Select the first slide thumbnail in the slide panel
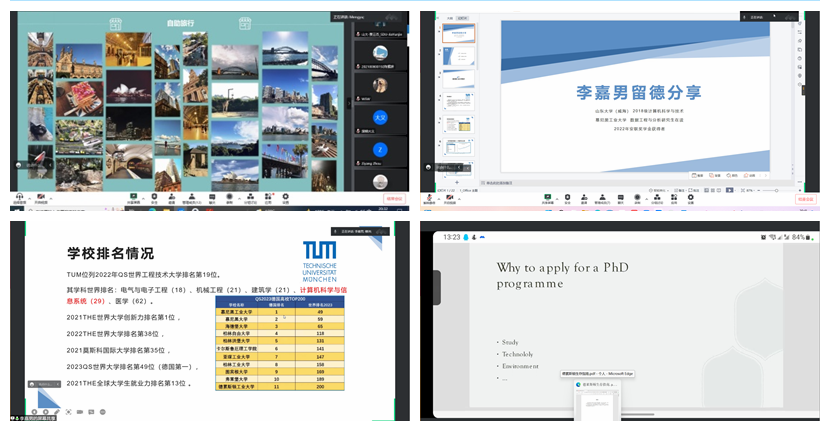The image size is (830, 430). (458, 35)
